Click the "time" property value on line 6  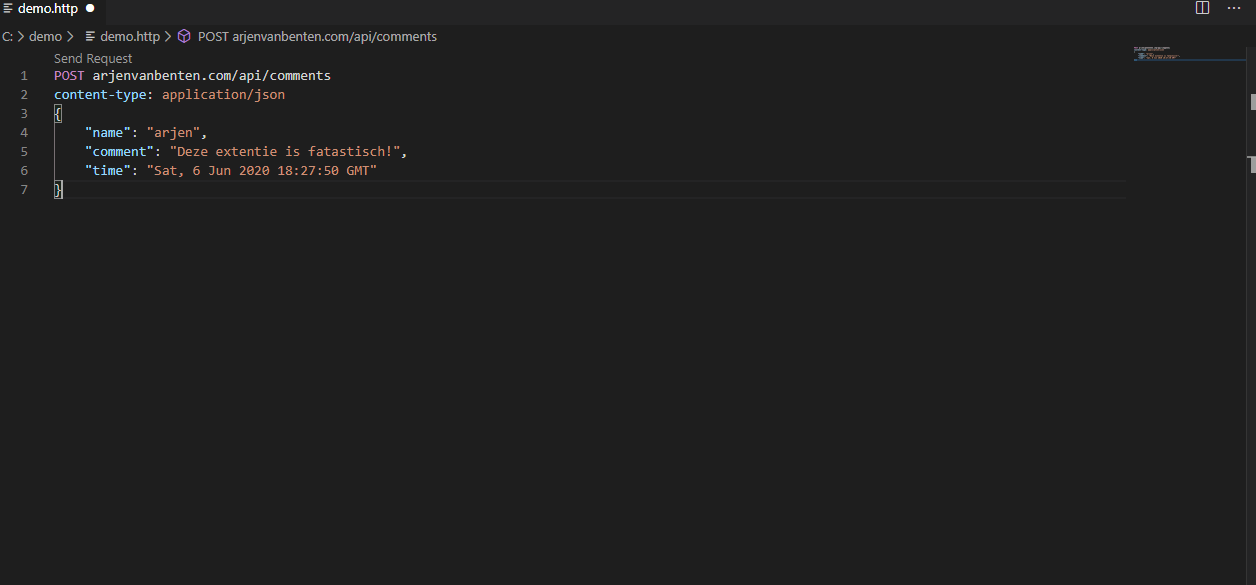pyautogui.click(x=263, y=170)
